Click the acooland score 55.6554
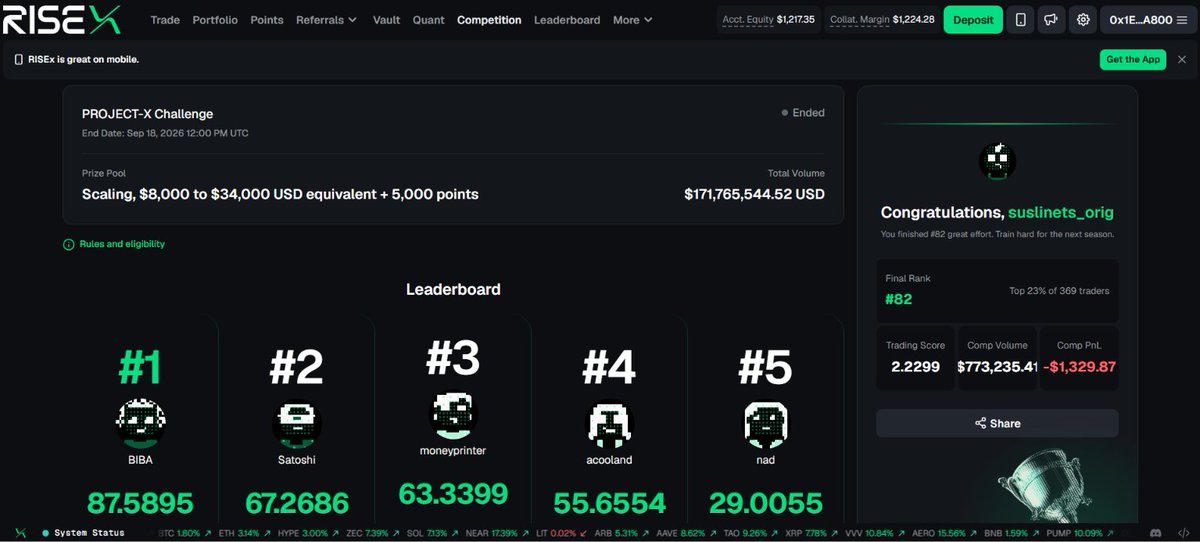The width and height of the screenshot is (1200, 542). click(x=609, y=502)
